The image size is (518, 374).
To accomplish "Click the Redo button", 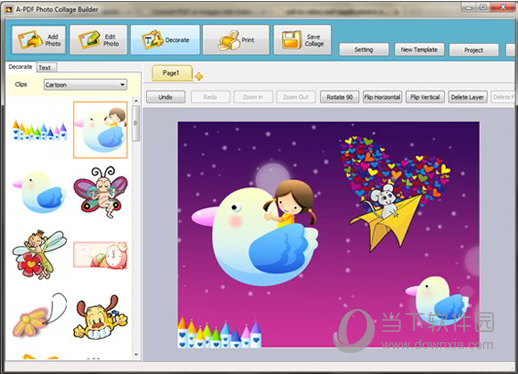I will pyautogui.click(x=210, y=97).
